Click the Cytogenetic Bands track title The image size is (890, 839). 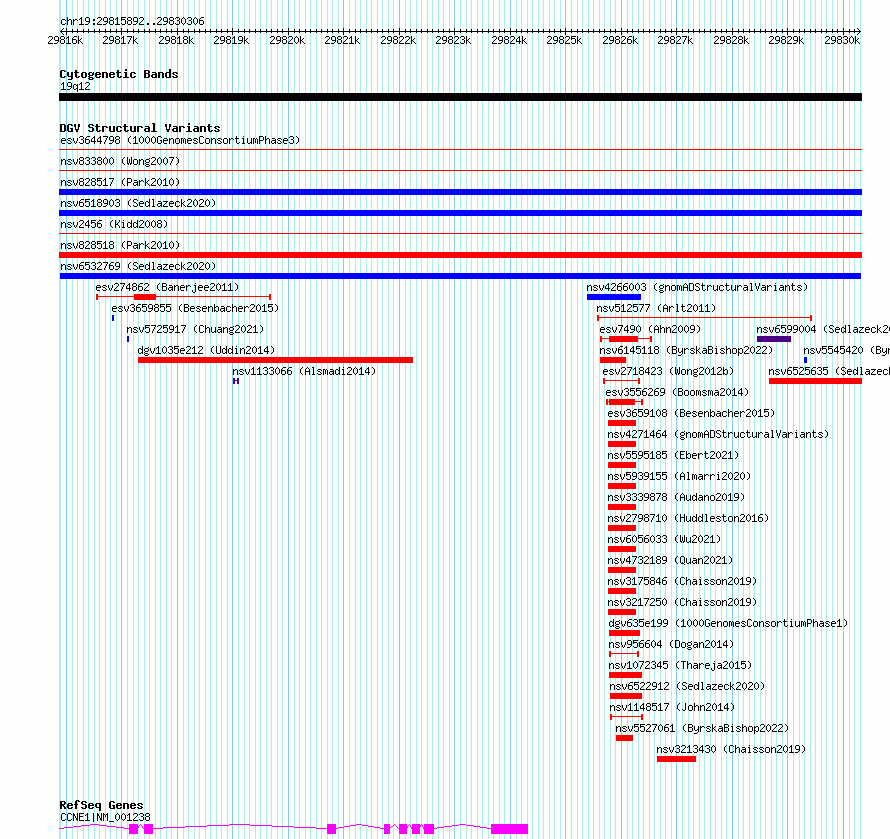119,74
